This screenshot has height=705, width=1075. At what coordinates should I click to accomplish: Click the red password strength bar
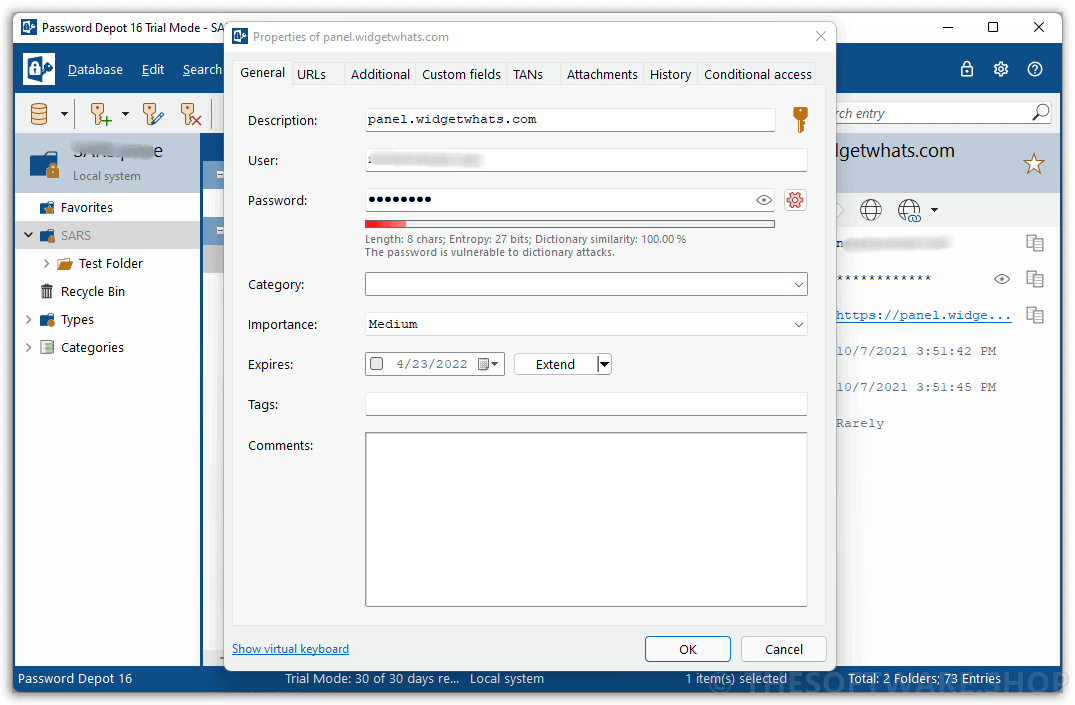pos(570,224)
